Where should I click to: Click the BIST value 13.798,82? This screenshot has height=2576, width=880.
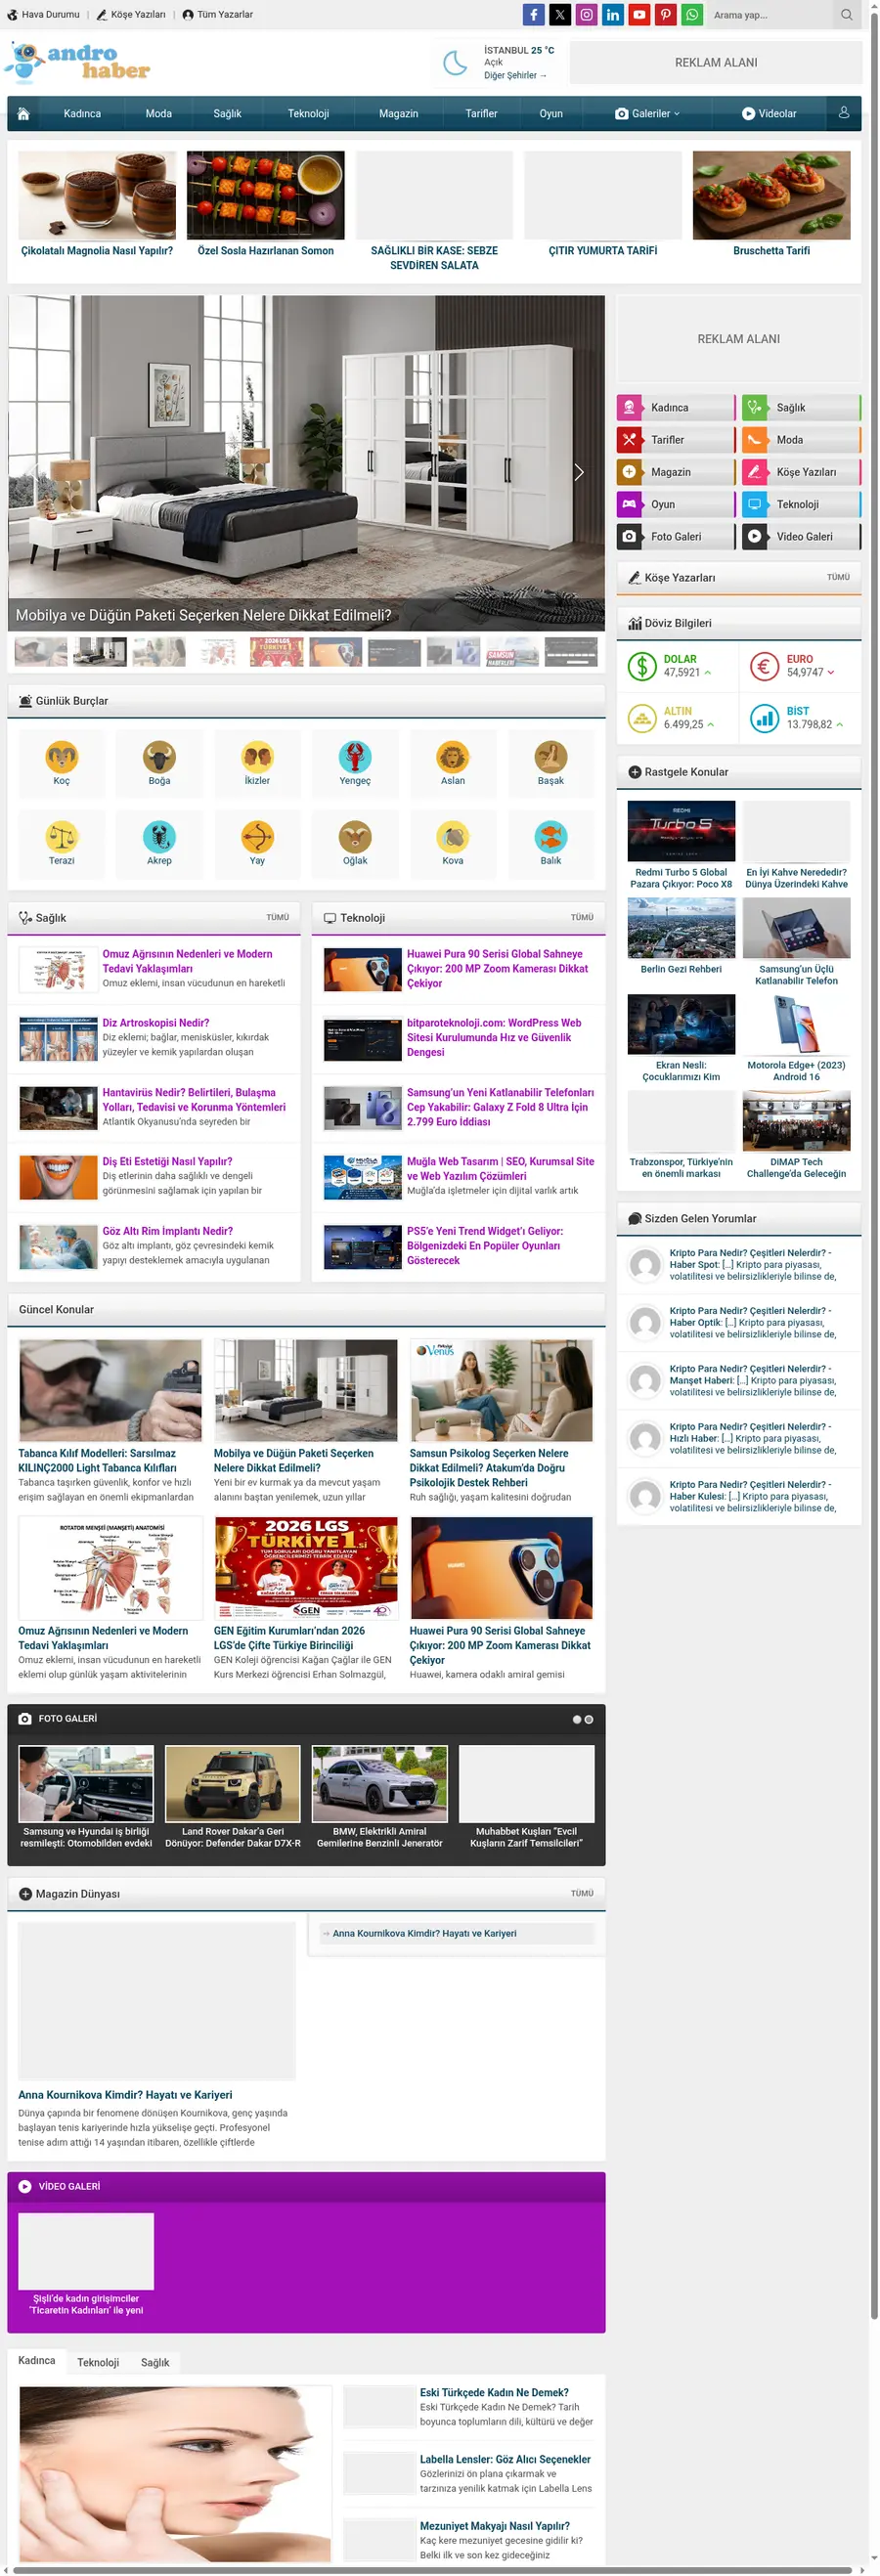tap(809, 725)
